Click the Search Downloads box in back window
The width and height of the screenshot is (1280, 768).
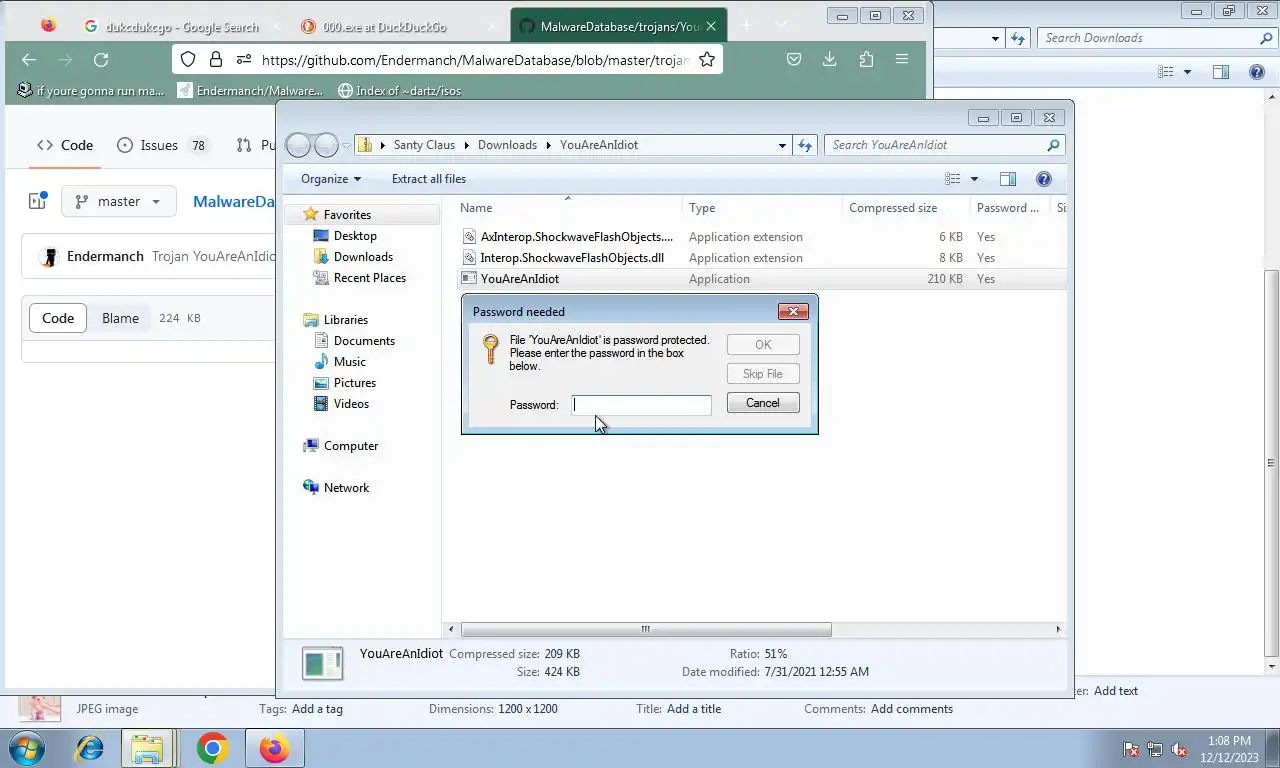pos(1157,38)
